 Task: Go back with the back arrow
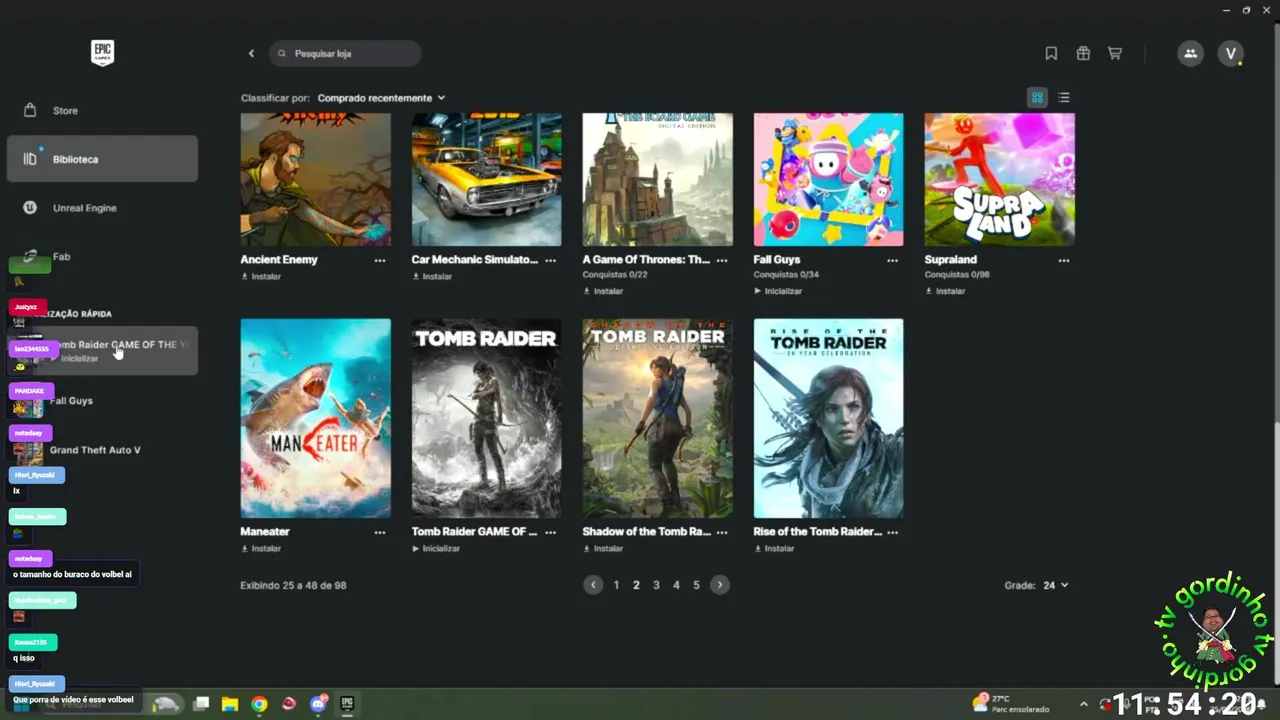point(251,53)
